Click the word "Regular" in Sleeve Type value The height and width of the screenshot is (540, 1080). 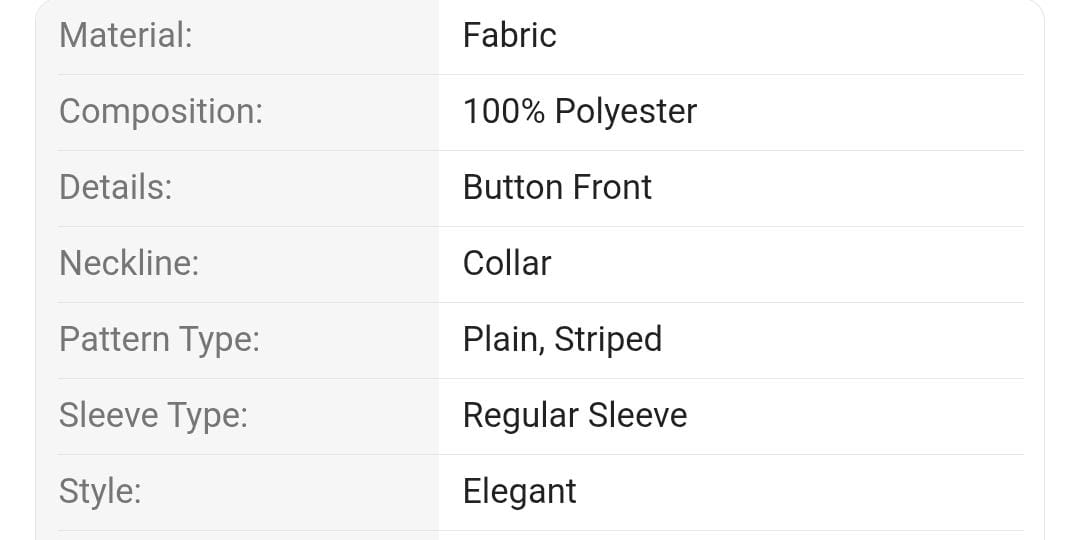tap(520, 416)
